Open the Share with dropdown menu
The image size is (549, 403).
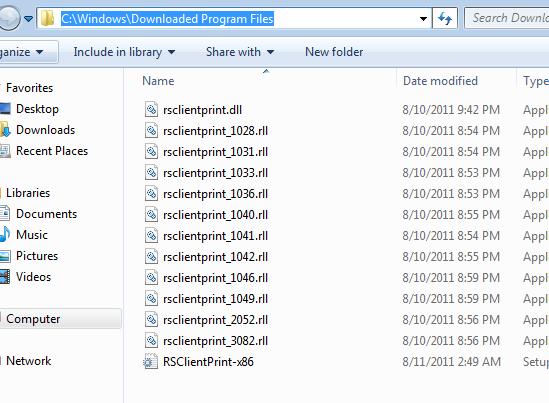240,52
